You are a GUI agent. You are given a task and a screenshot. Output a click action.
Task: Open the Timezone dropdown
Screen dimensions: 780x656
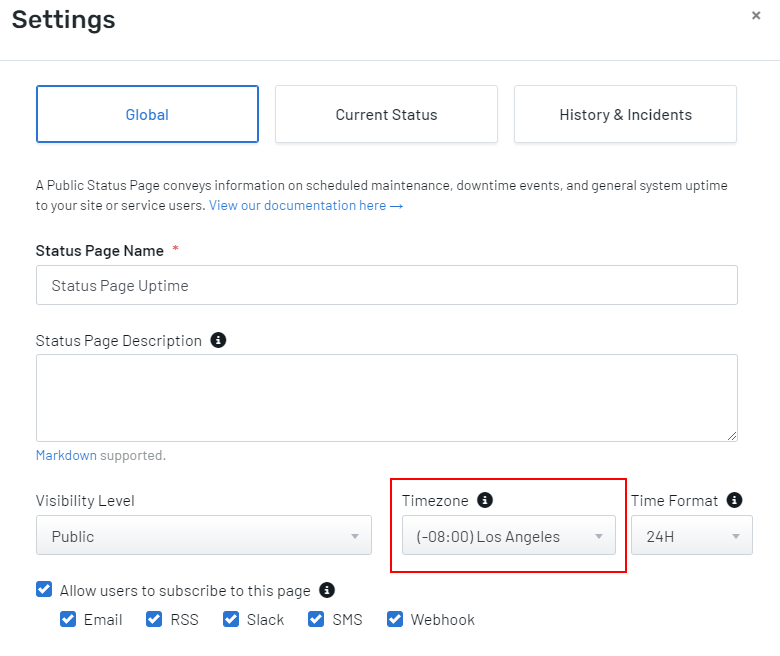click(x=508, y=536)
